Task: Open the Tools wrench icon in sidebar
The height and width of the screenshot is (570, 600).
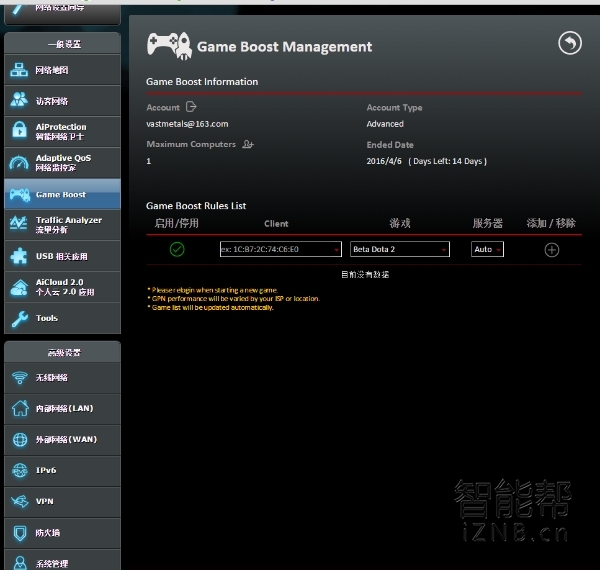Action: coord(19,319)
